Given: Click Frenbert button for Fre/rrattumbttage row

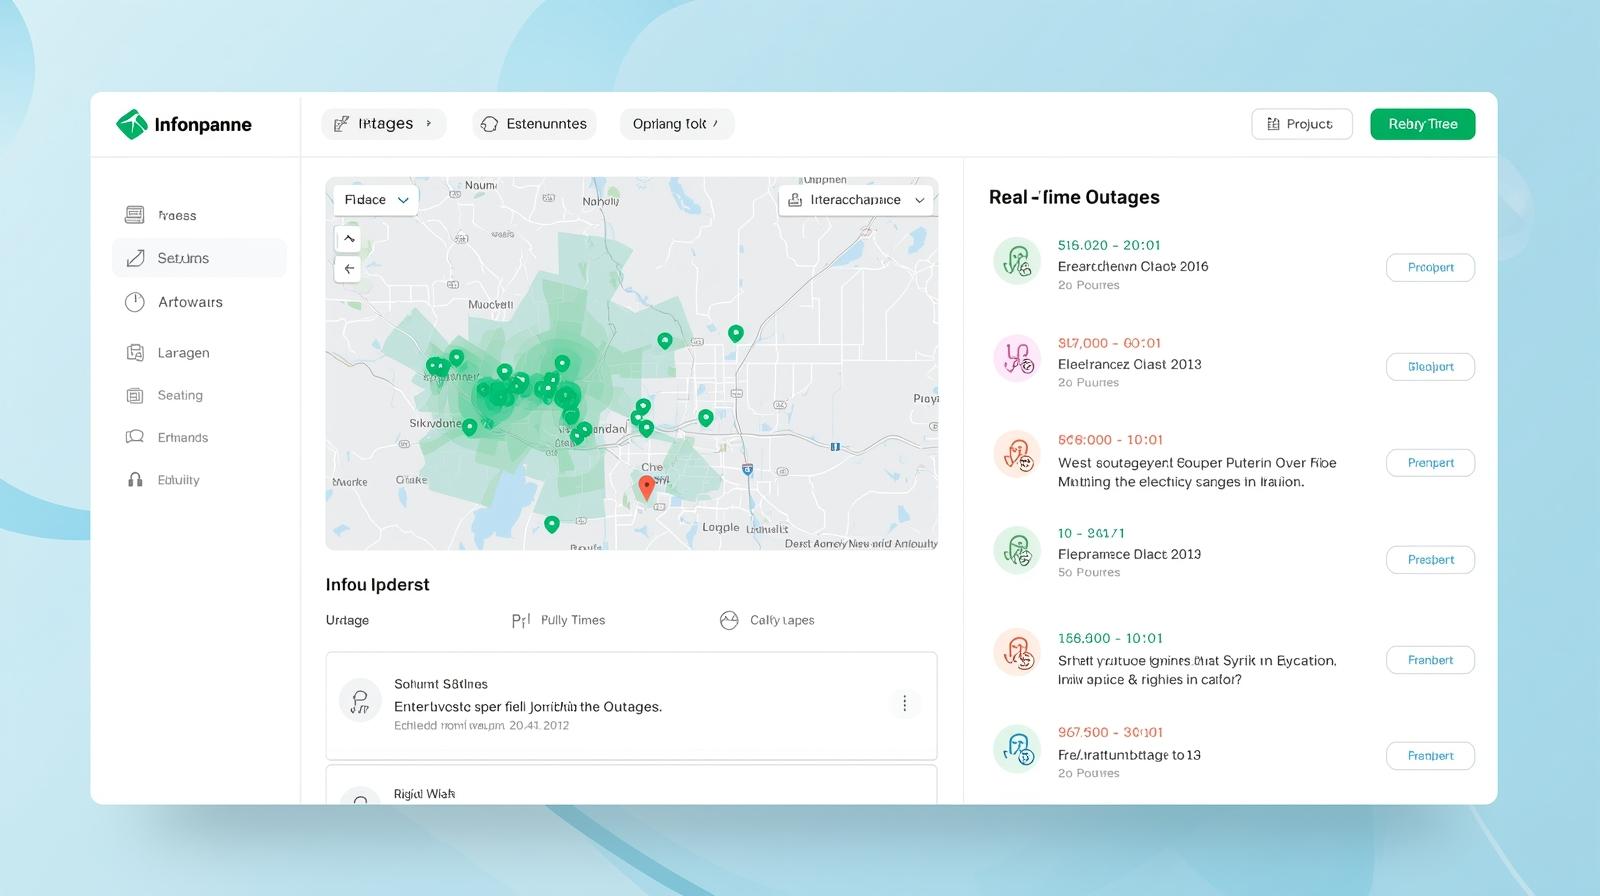Looking at the screenshot, I should coord(1430,756).
